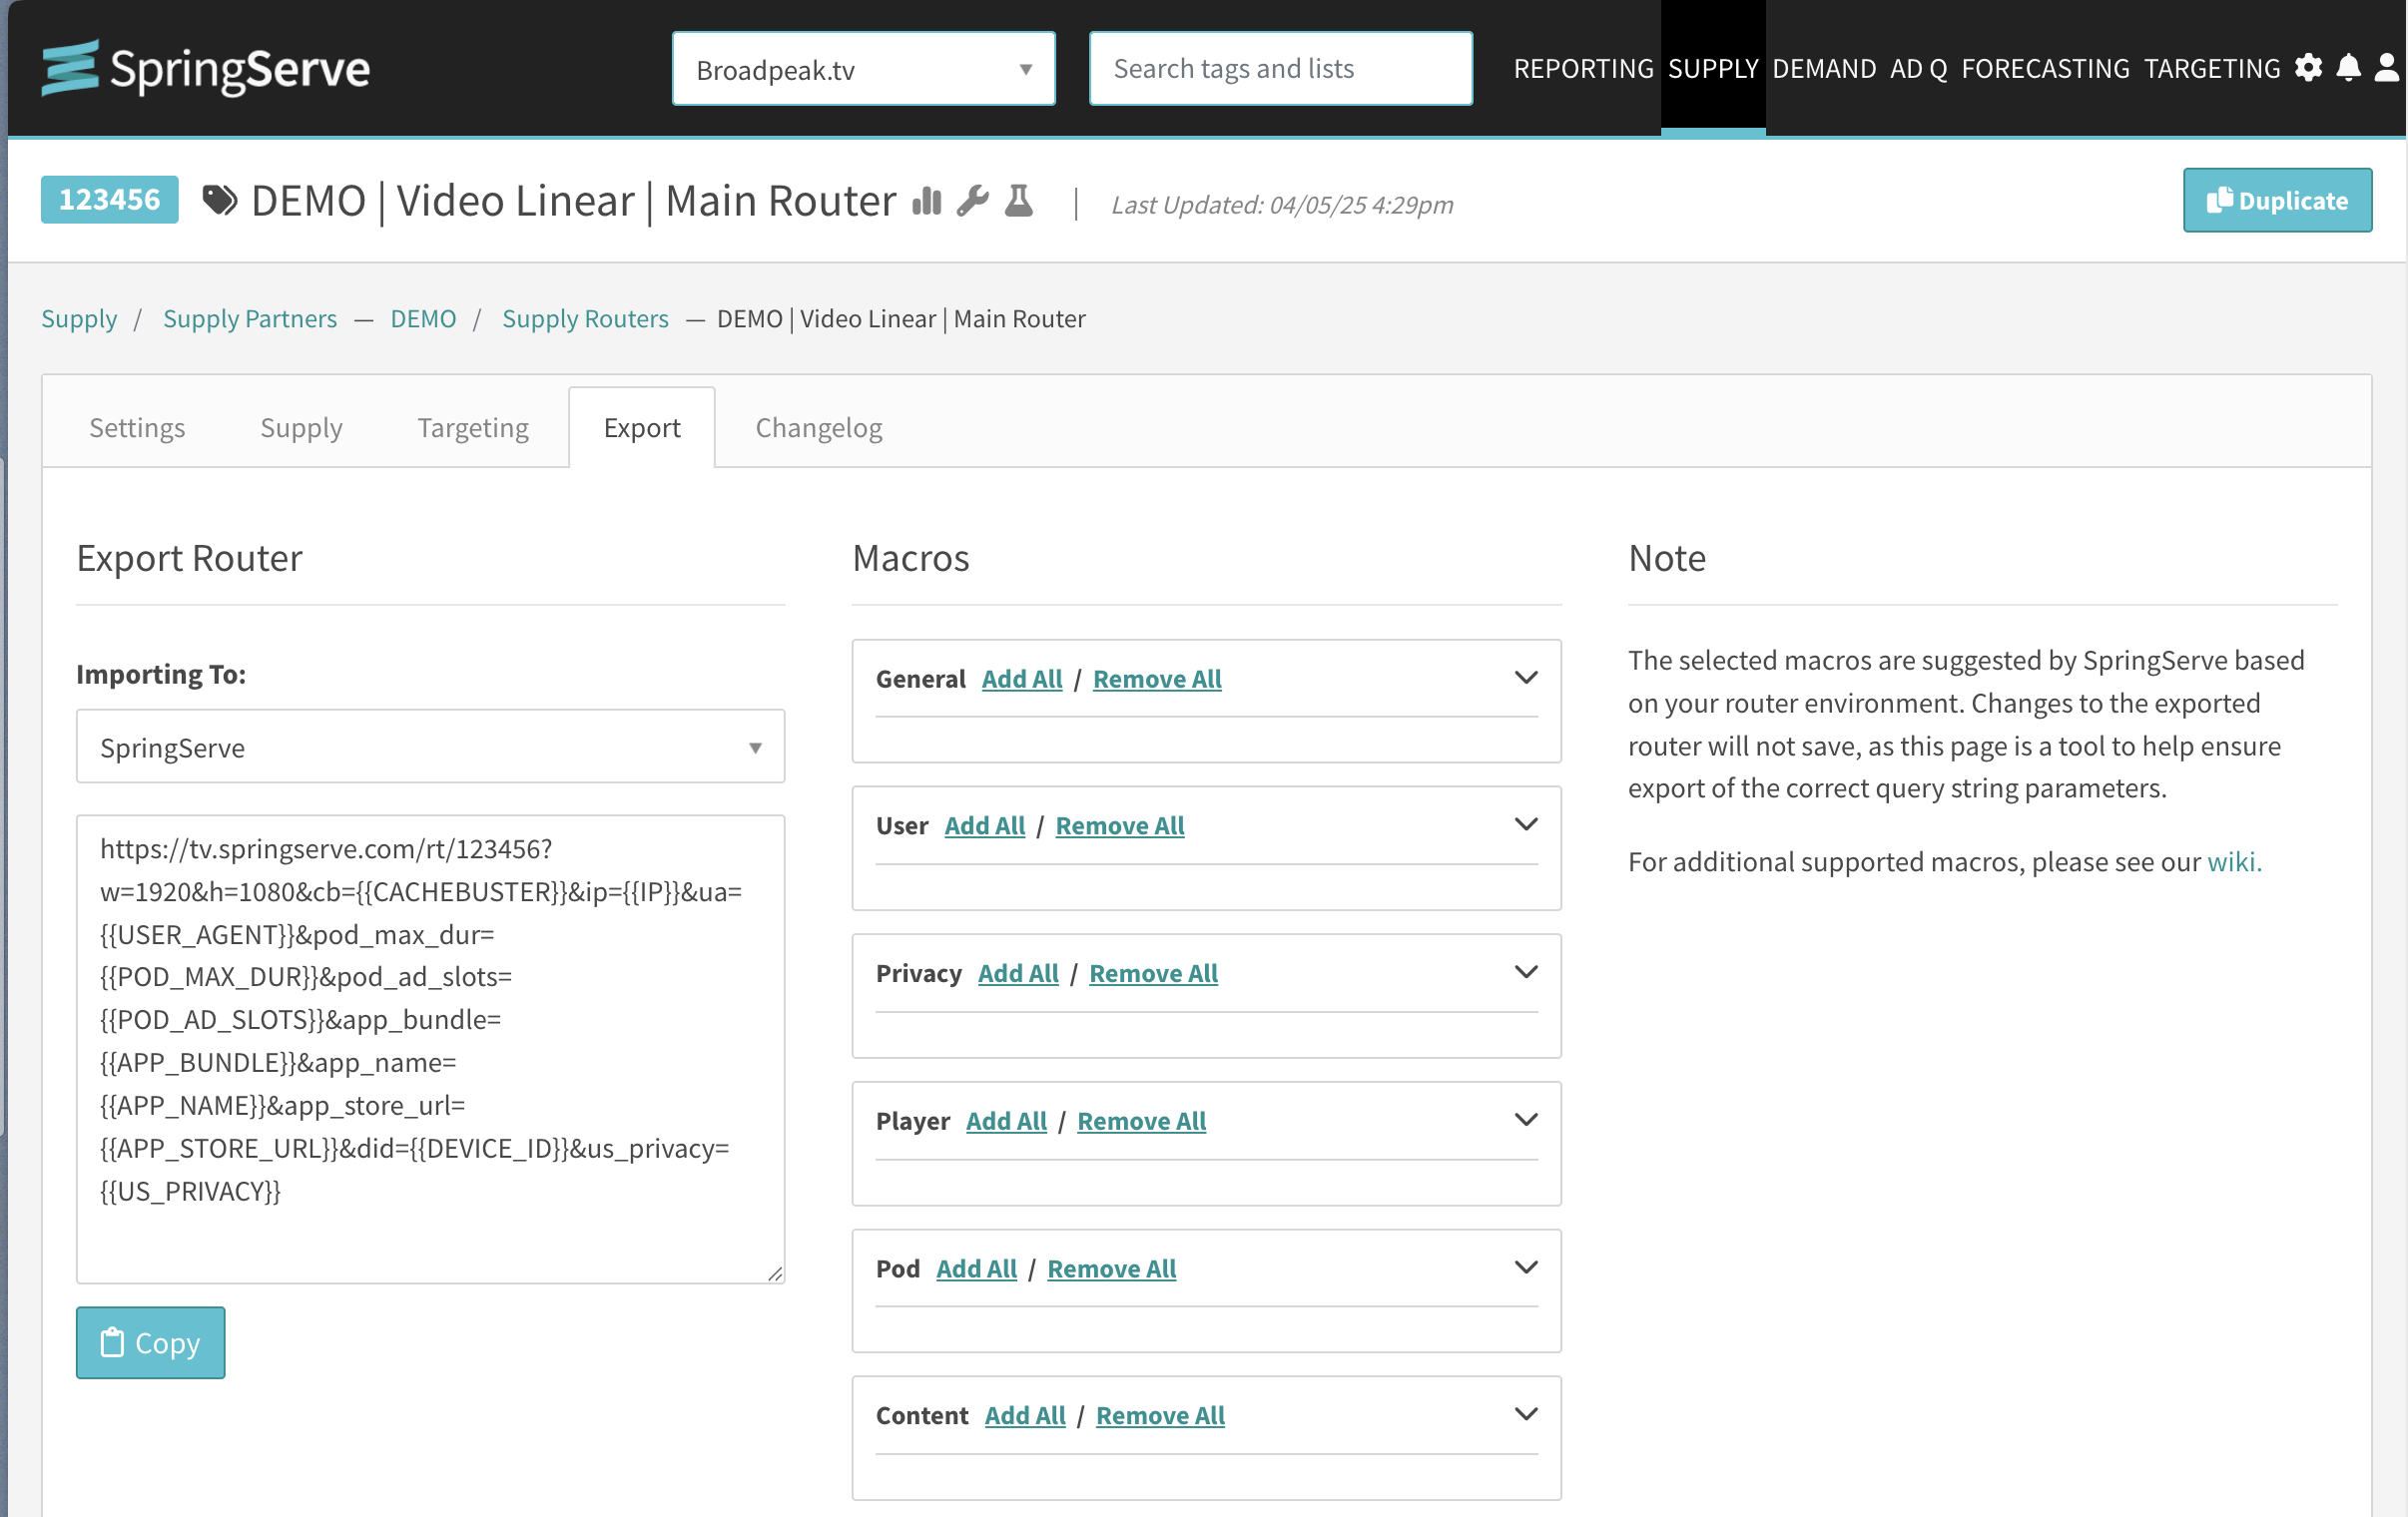Viewport: 2408px width, 1517px height.
Task: Click the tag icon before the router name
Action: click(x=219, y=201)
